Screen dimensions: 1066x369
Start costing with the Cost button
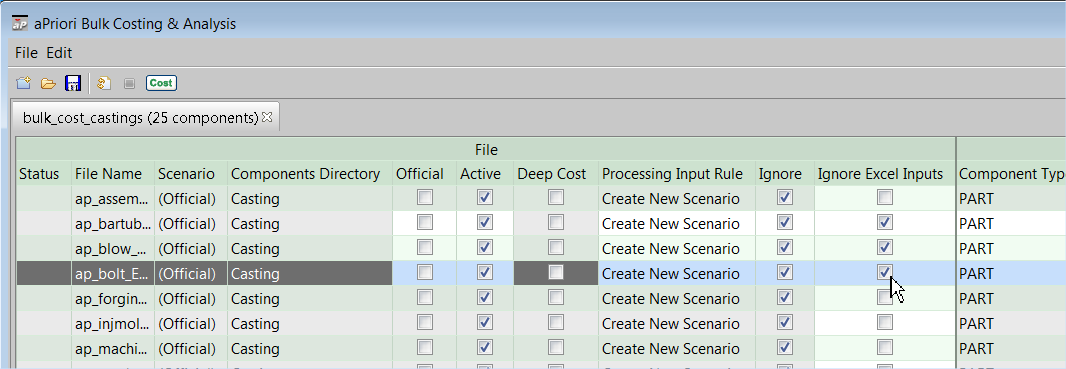[161, 83]
